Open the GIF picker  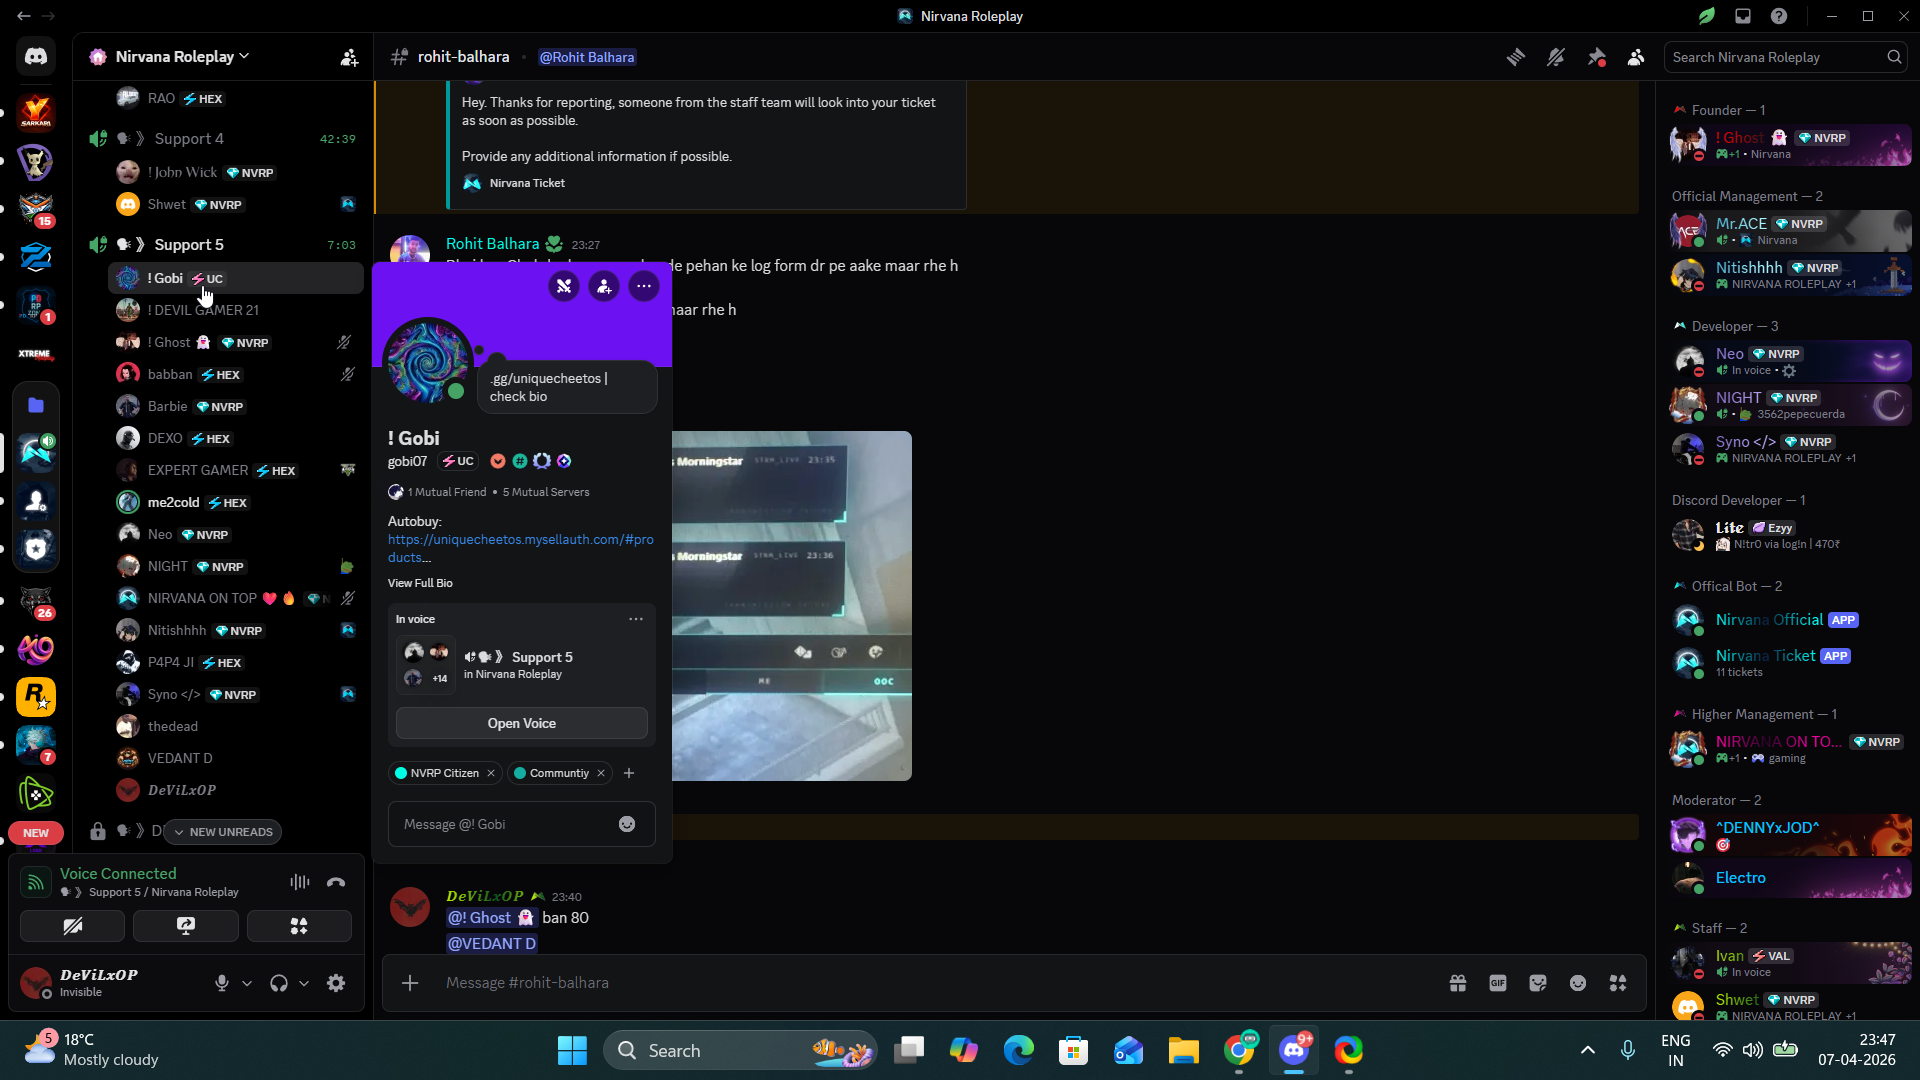1498,983
